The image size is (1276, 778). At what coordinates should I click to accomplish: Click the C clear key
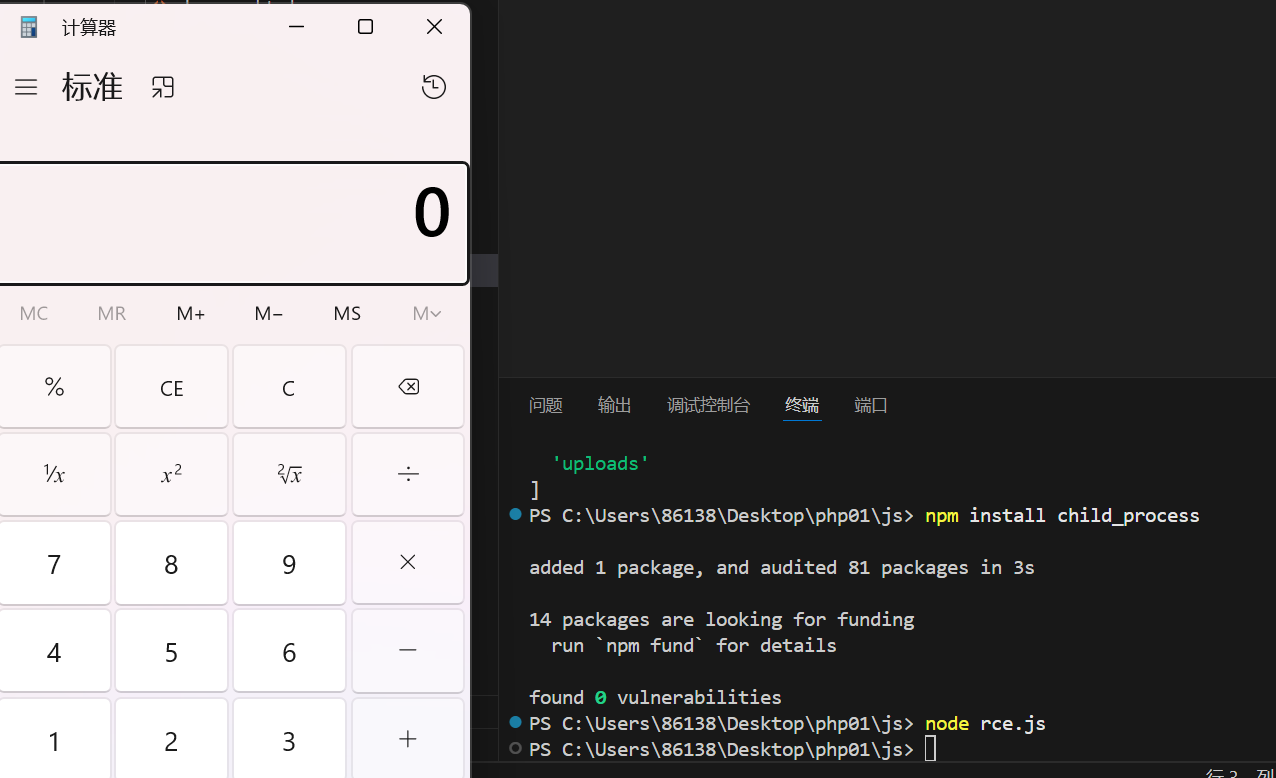pyautogui.click(x=289, y=387)
